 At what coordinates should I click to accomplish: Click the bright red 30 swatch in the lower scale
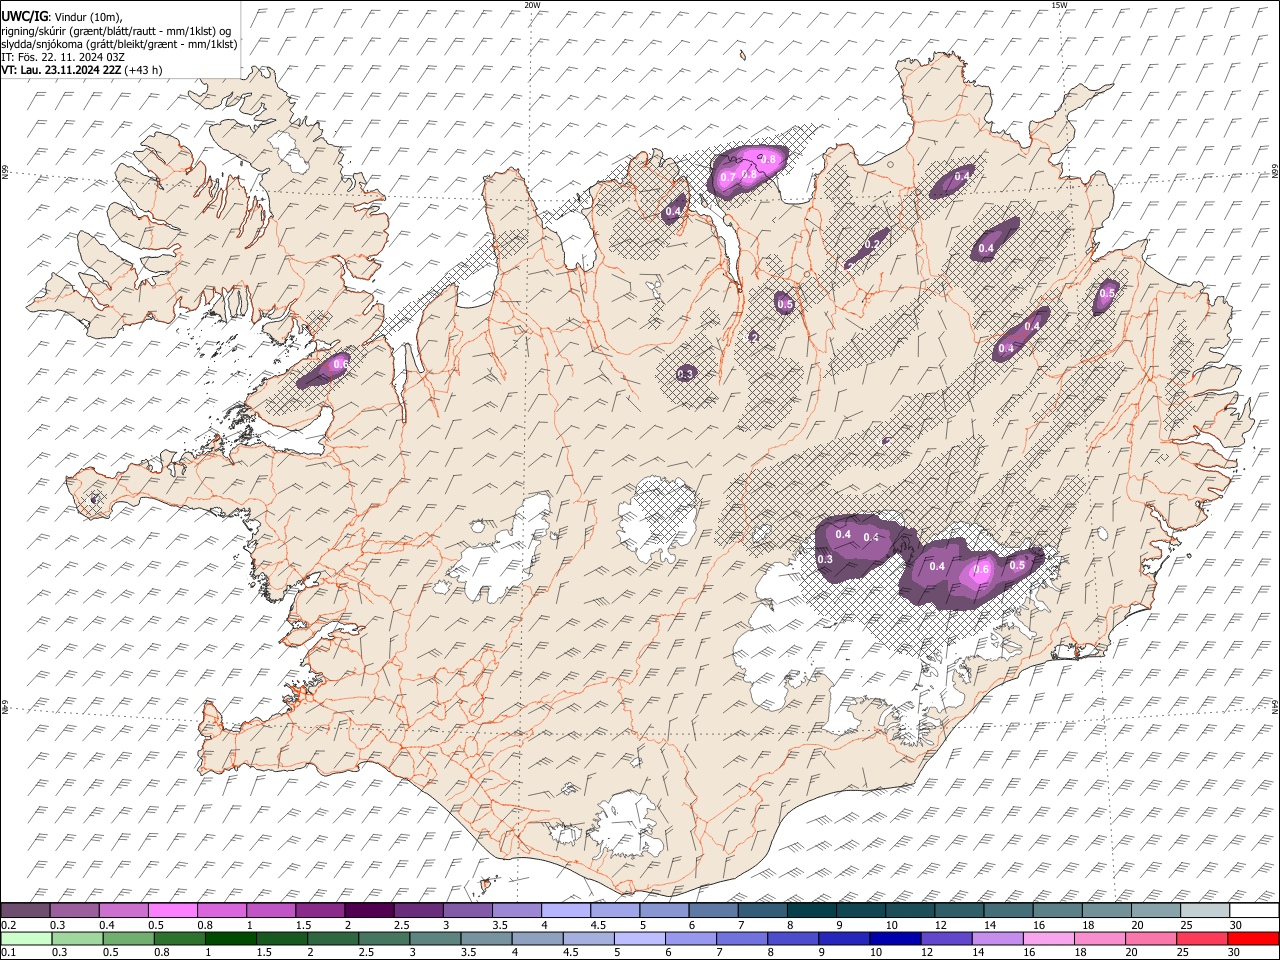click(x=1253, y=938)
